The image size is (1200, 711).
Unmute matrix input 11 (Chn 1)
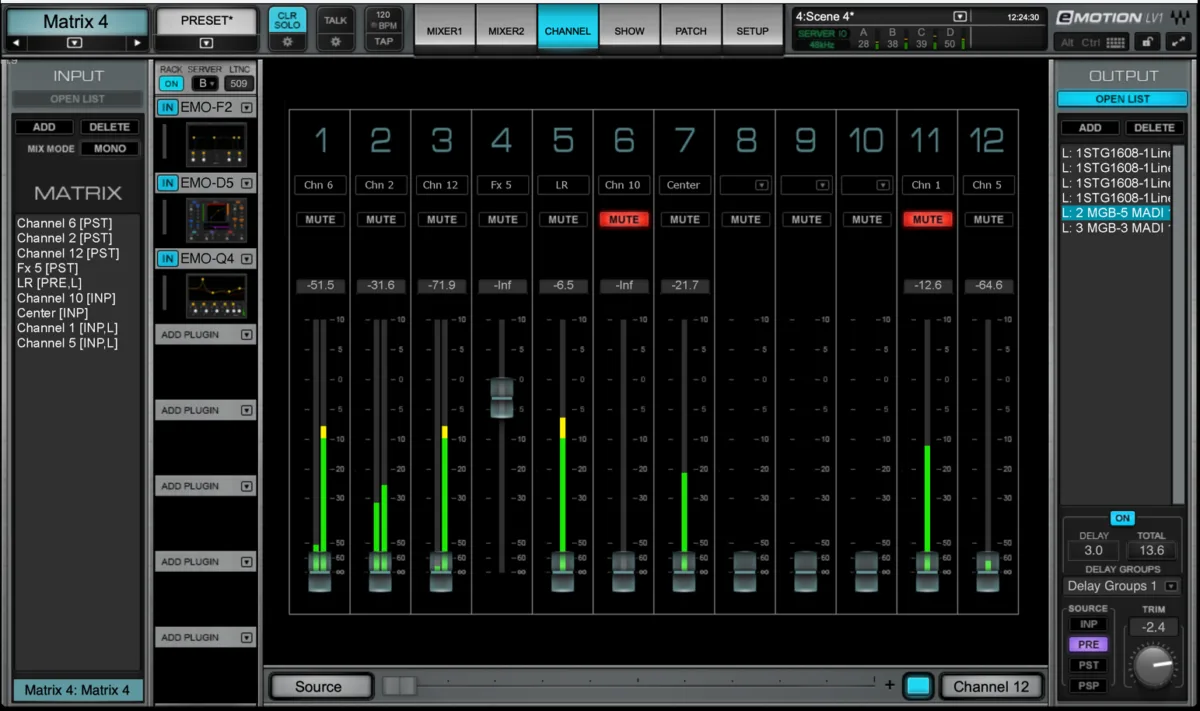click(x=927, y=219)
